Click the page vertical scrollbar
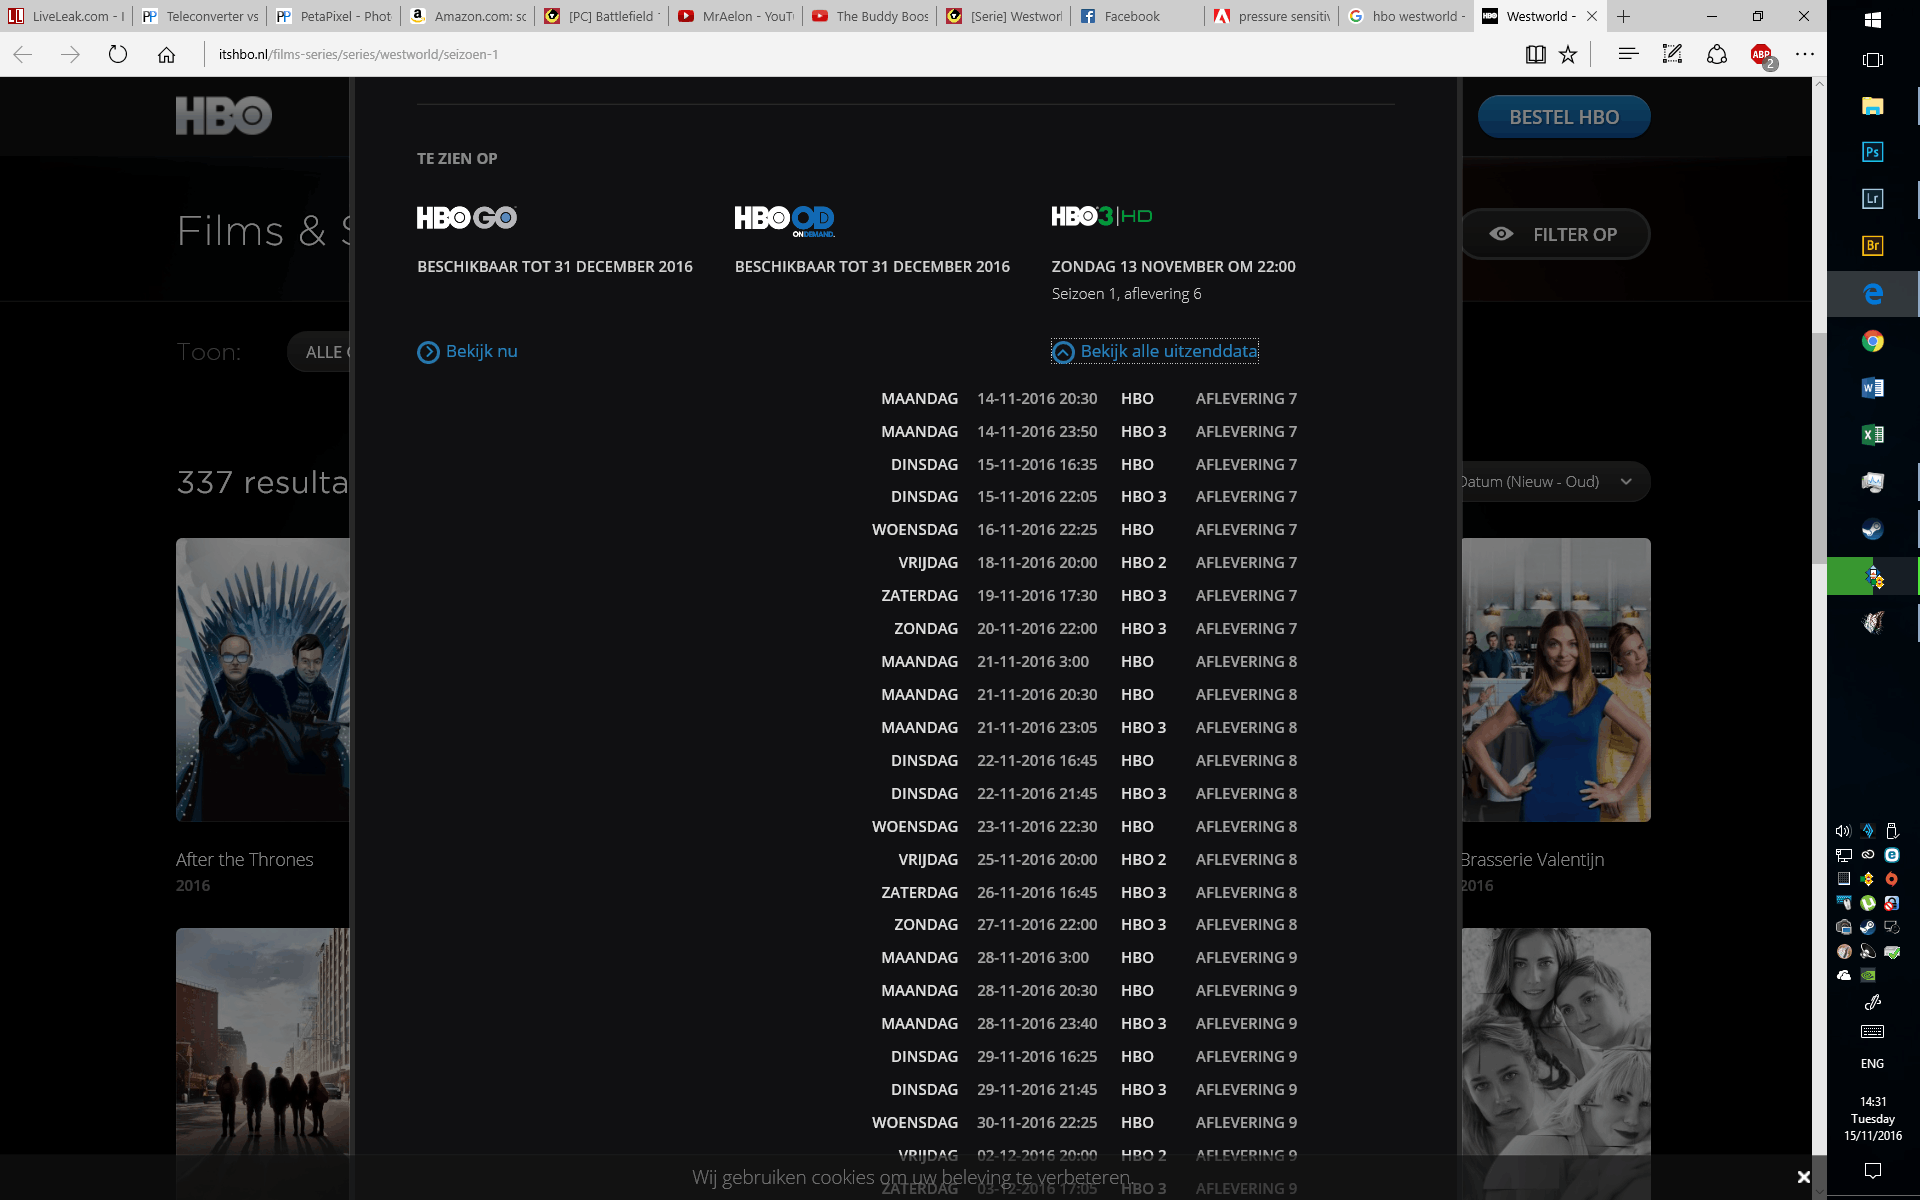1920x1200 pixels. tap(1819, 450)
